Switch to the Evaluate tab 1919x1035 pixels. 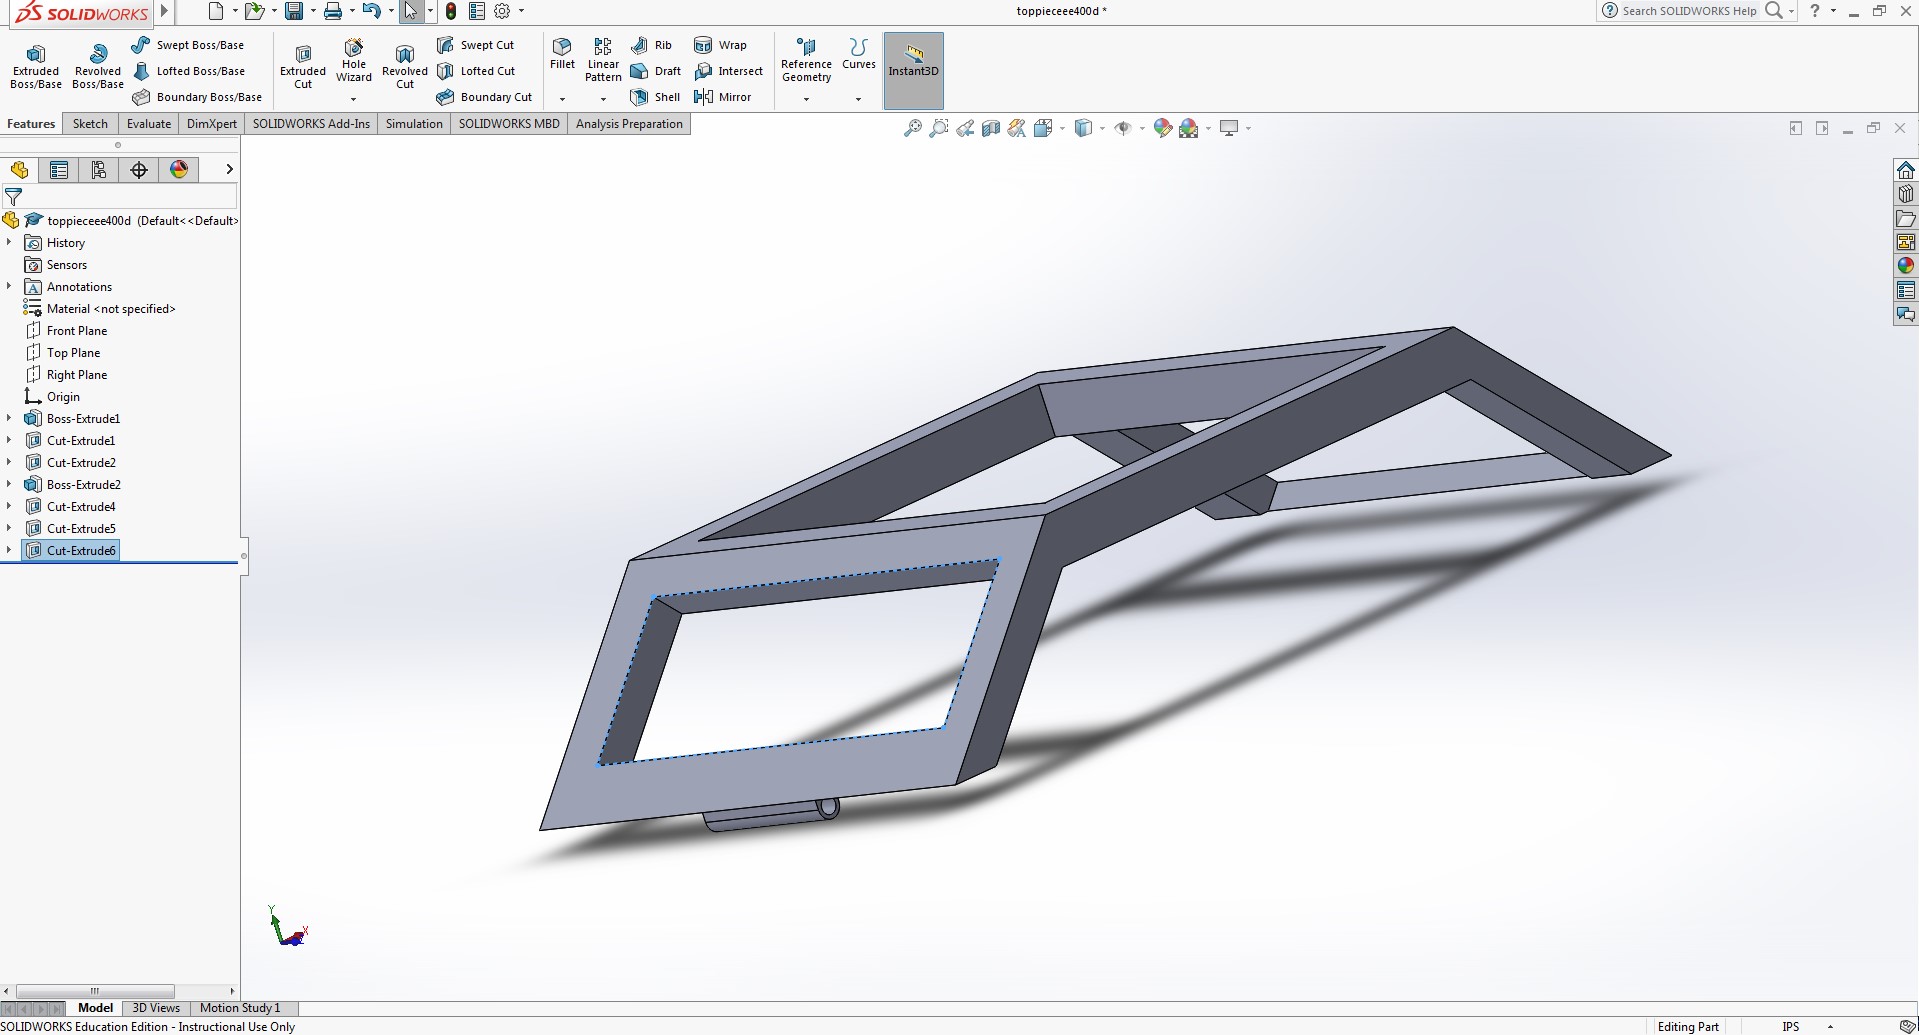pyautogui.click(x=149, y=124)
